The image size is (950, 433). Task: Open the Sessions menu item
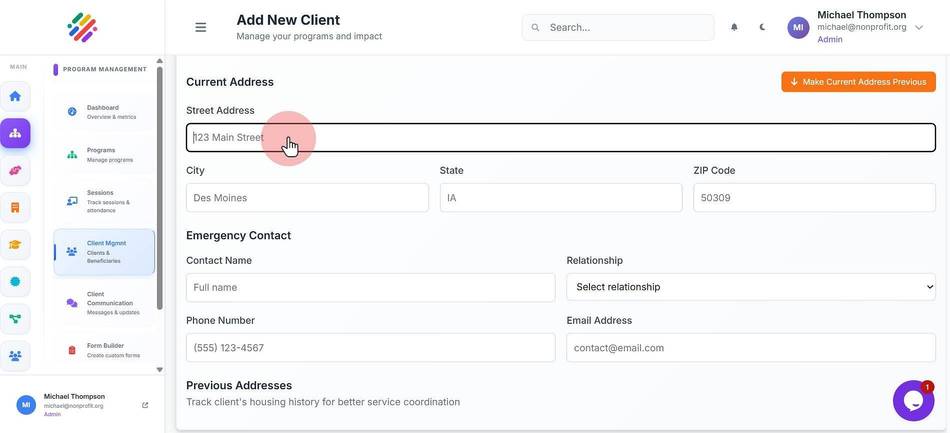click(104, 202)
